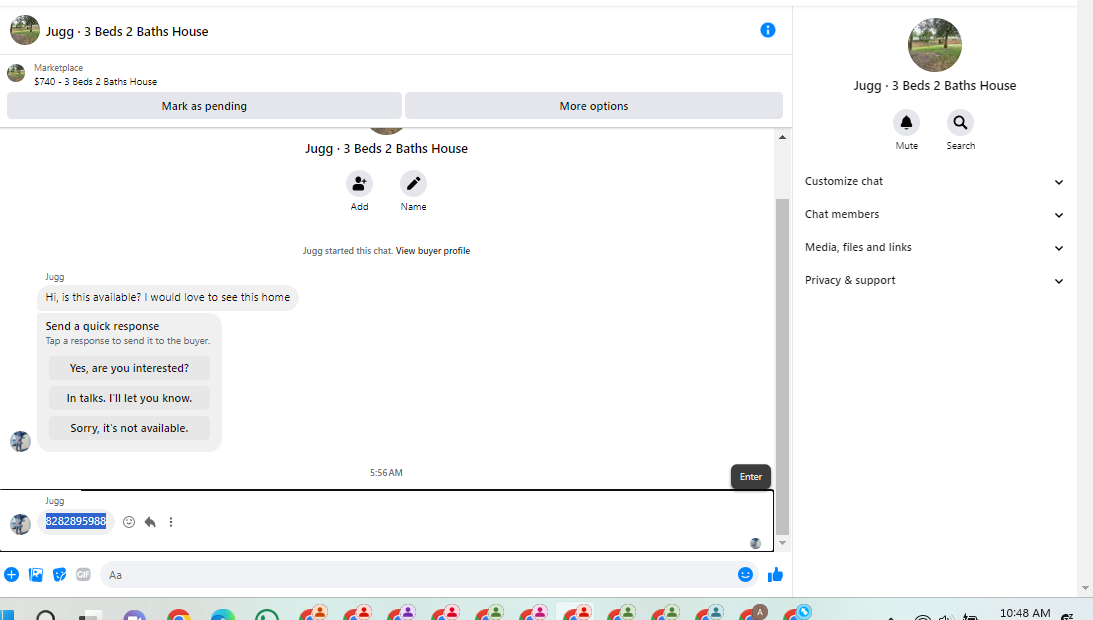Open more actions plus icon in composer

pos(11,575)
